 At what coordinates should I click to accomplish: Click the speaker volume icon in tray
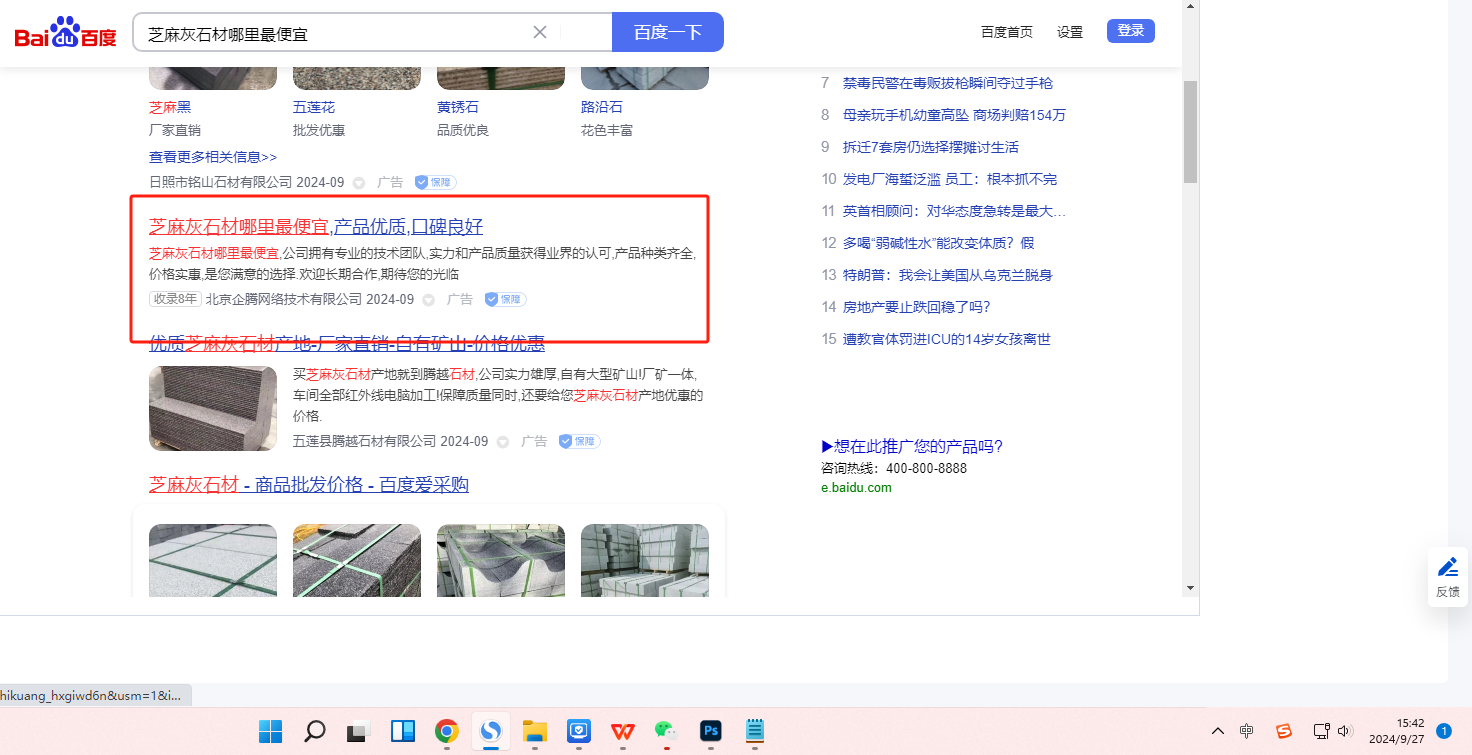point(1344,731)
